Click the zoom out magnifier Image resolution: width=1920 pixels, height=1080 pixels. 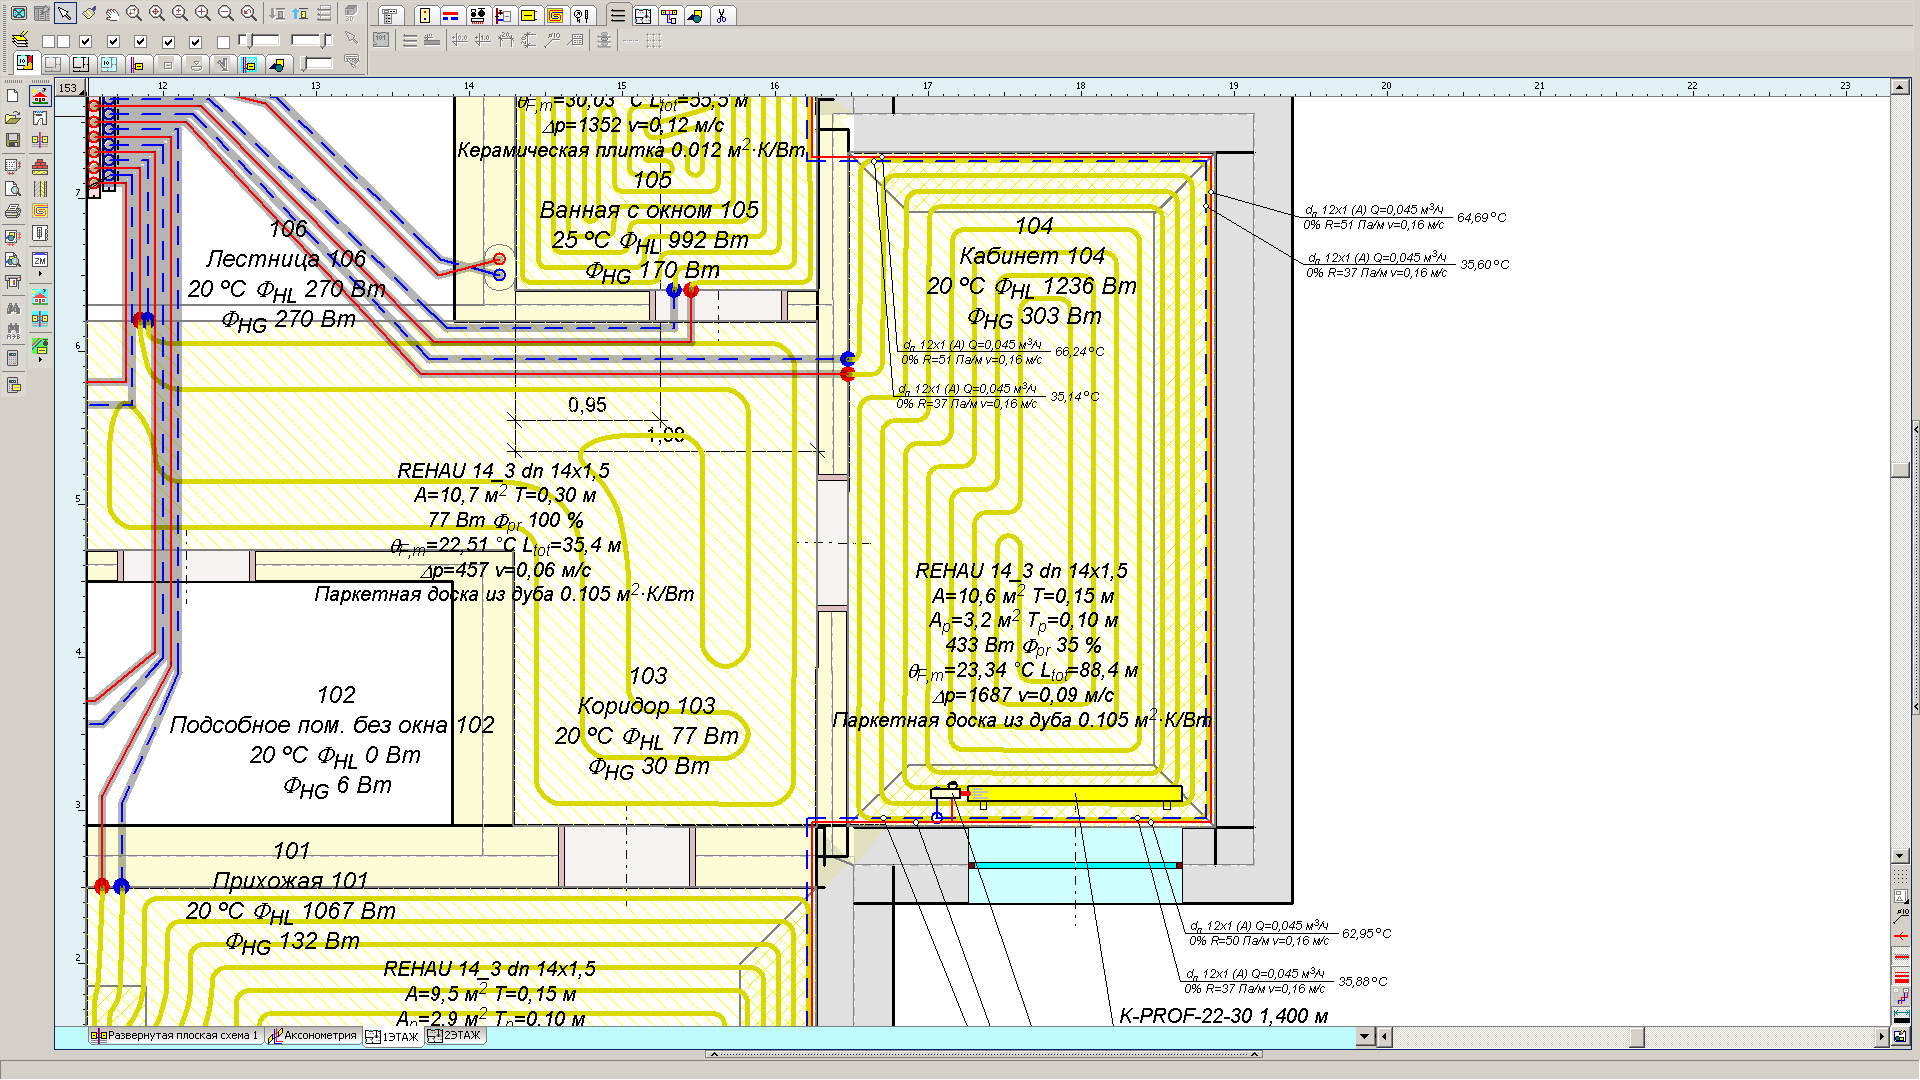[x=225, y=13]
